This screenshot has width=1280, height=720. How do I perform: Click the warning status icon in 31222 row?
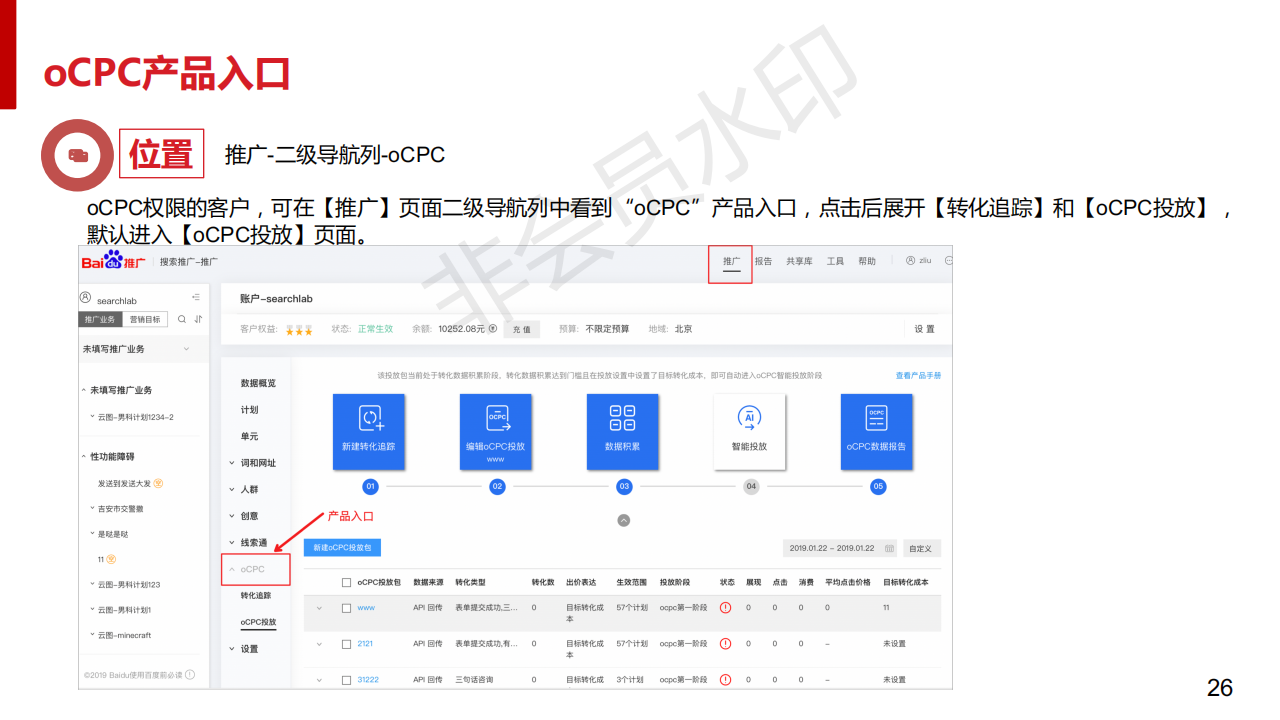pyautogui.click(x=726, y=679)
